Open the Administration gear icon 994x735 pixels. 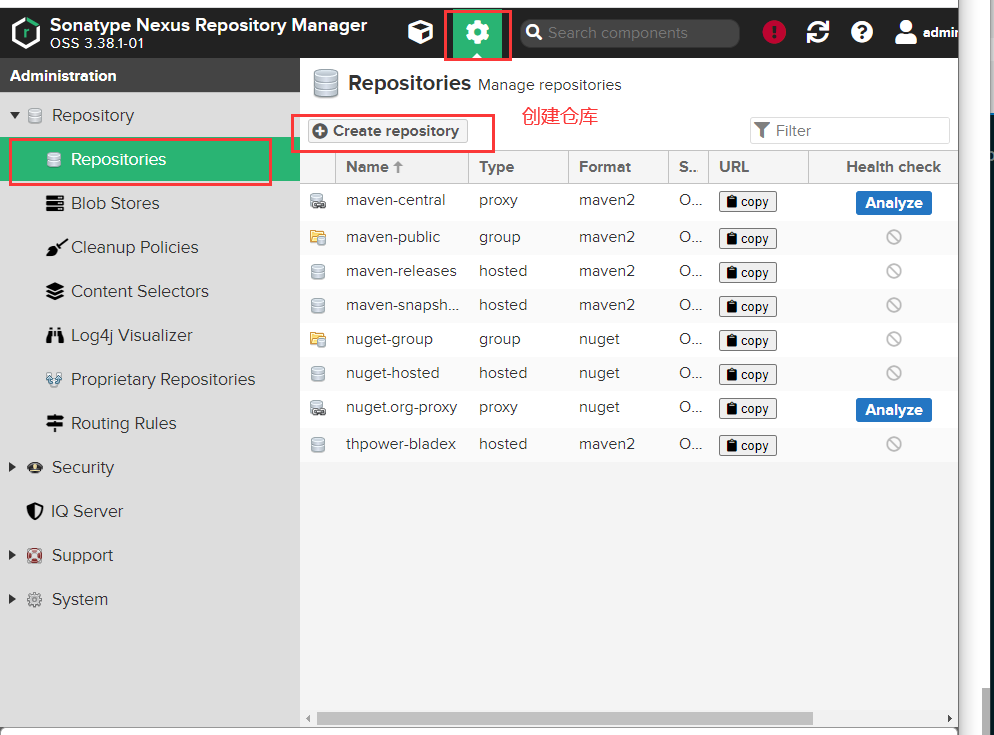point(477,32)
